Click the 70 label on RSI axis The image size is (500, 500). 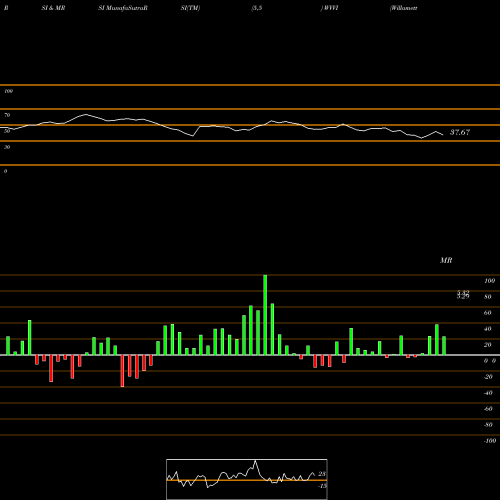click(x=7, y=115)
